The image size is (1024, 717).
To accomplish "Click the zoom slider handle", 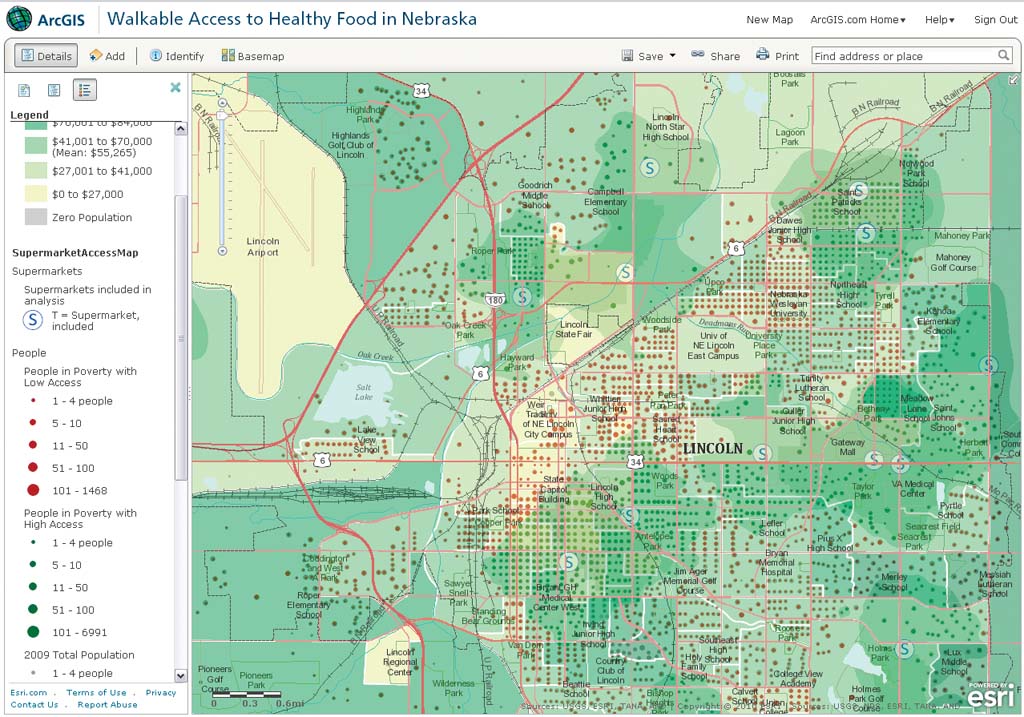I will click(222, 115).
